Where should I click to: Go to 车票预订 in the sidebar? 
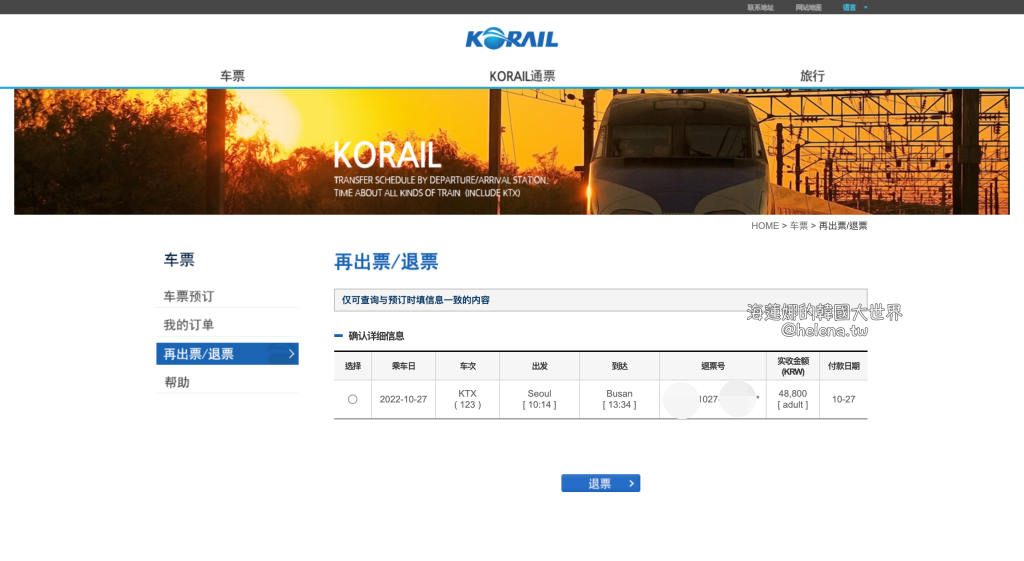point(189,296)
